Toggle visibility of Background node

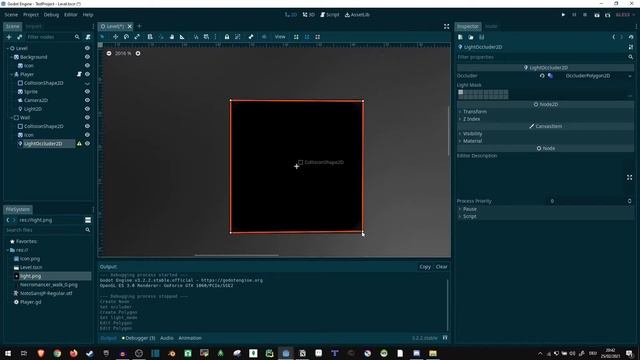[87, 57]
